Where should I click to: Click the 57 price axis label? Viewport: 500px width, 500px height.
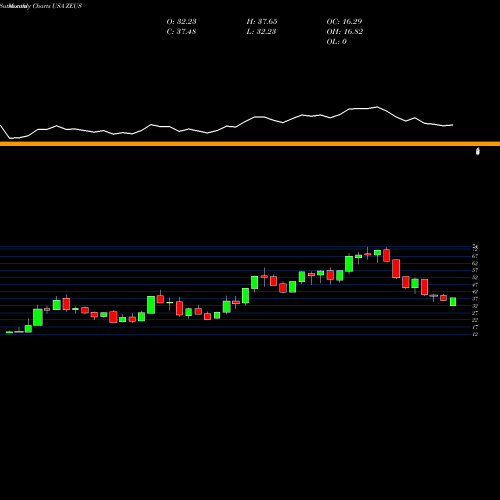475,270
